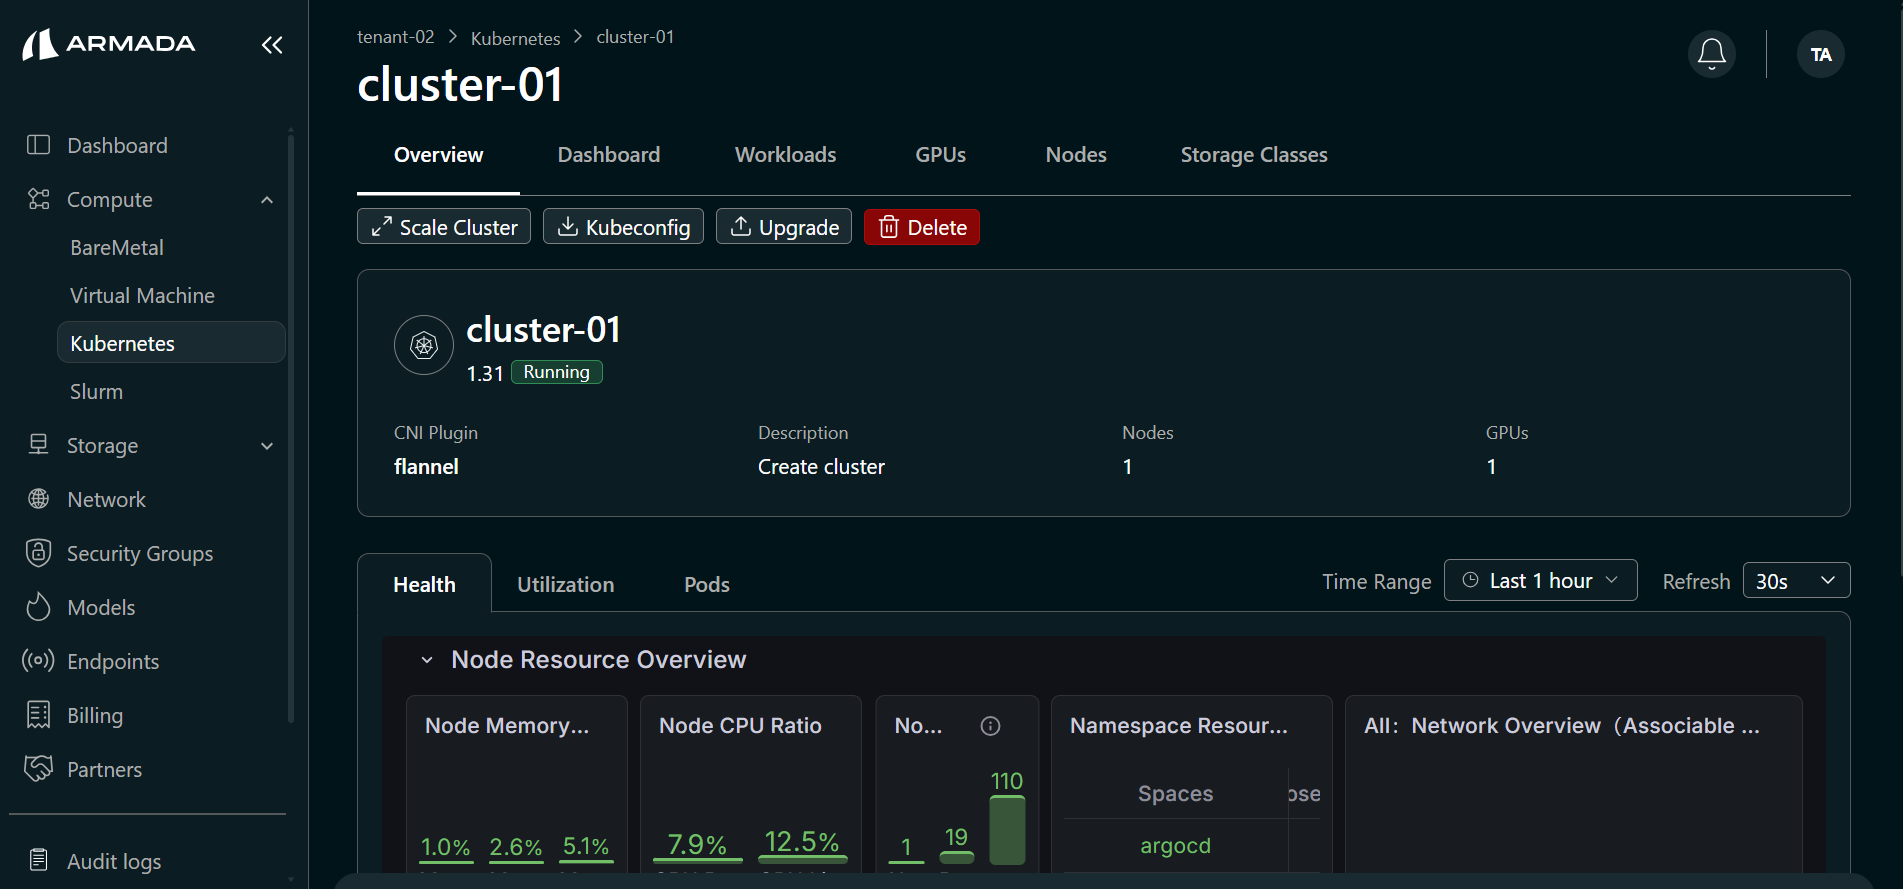Open Partners page
Image resolution: width=1903 pixels, height=889 pixels.
pyautogui.click(x=104, y=769)
